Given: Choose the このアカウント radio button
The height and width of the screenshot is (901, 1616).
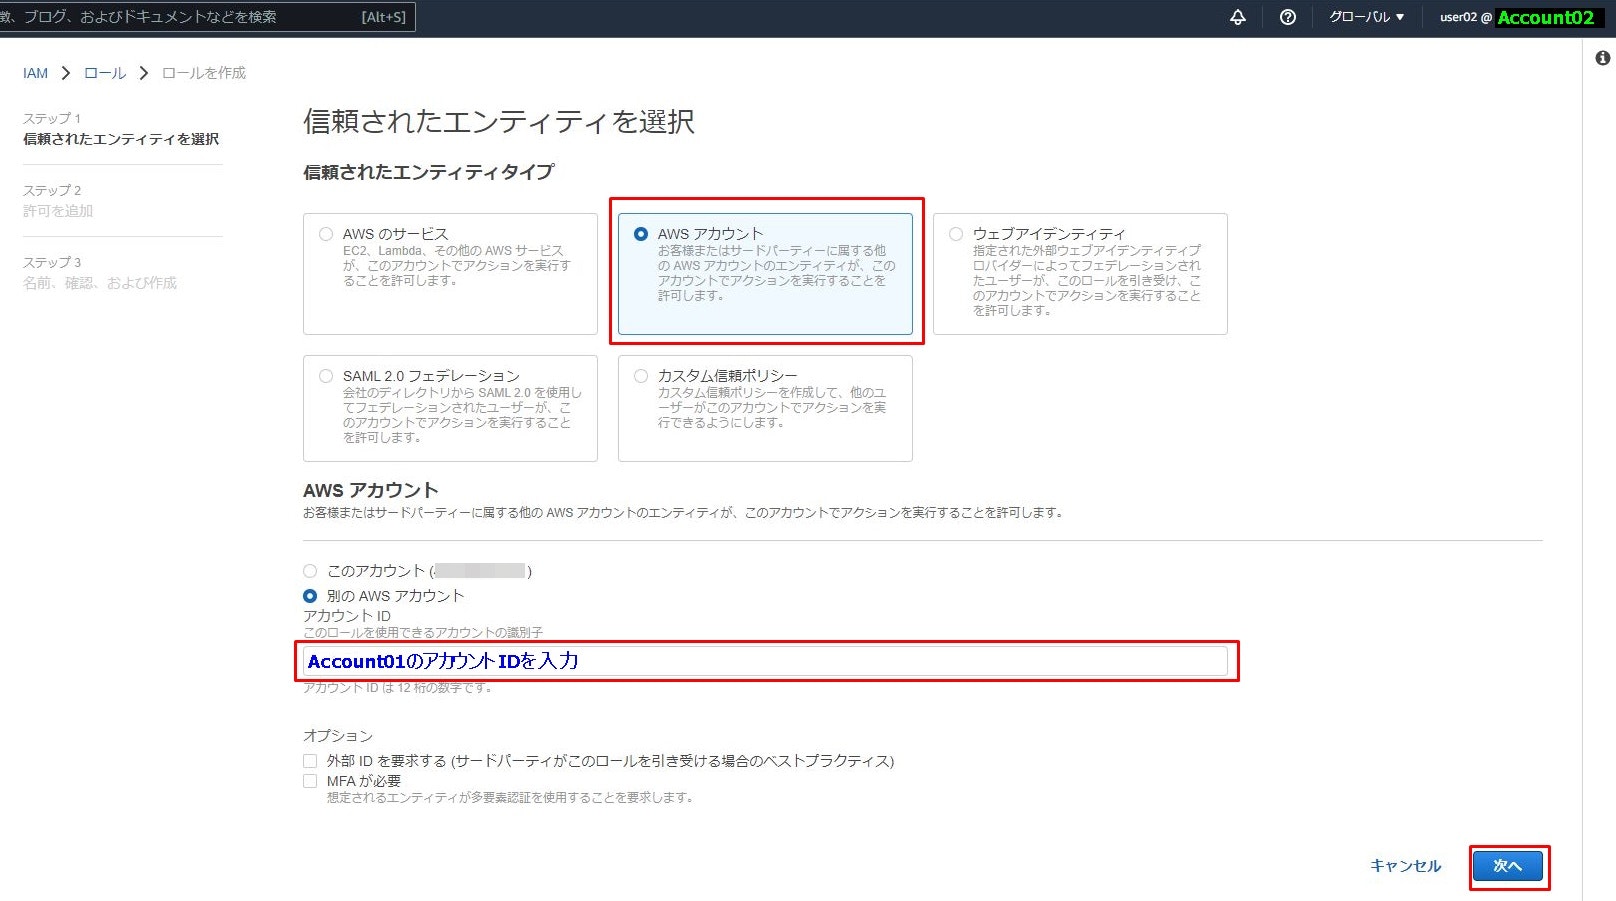Looking at the screenshot, I should (310, 571).
